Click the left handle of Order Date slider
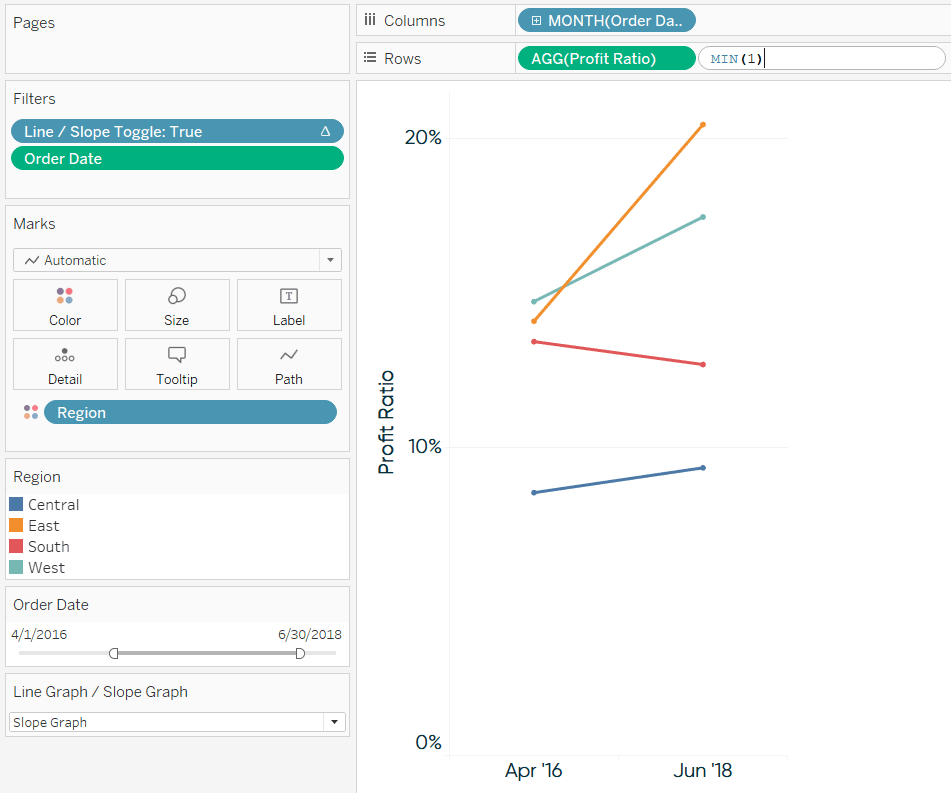 point(113,653)
